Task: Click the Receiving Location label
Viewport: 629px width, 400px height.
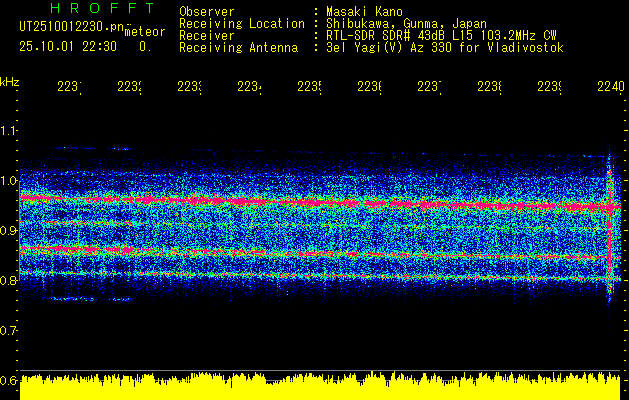Action: tap(242, 24)
